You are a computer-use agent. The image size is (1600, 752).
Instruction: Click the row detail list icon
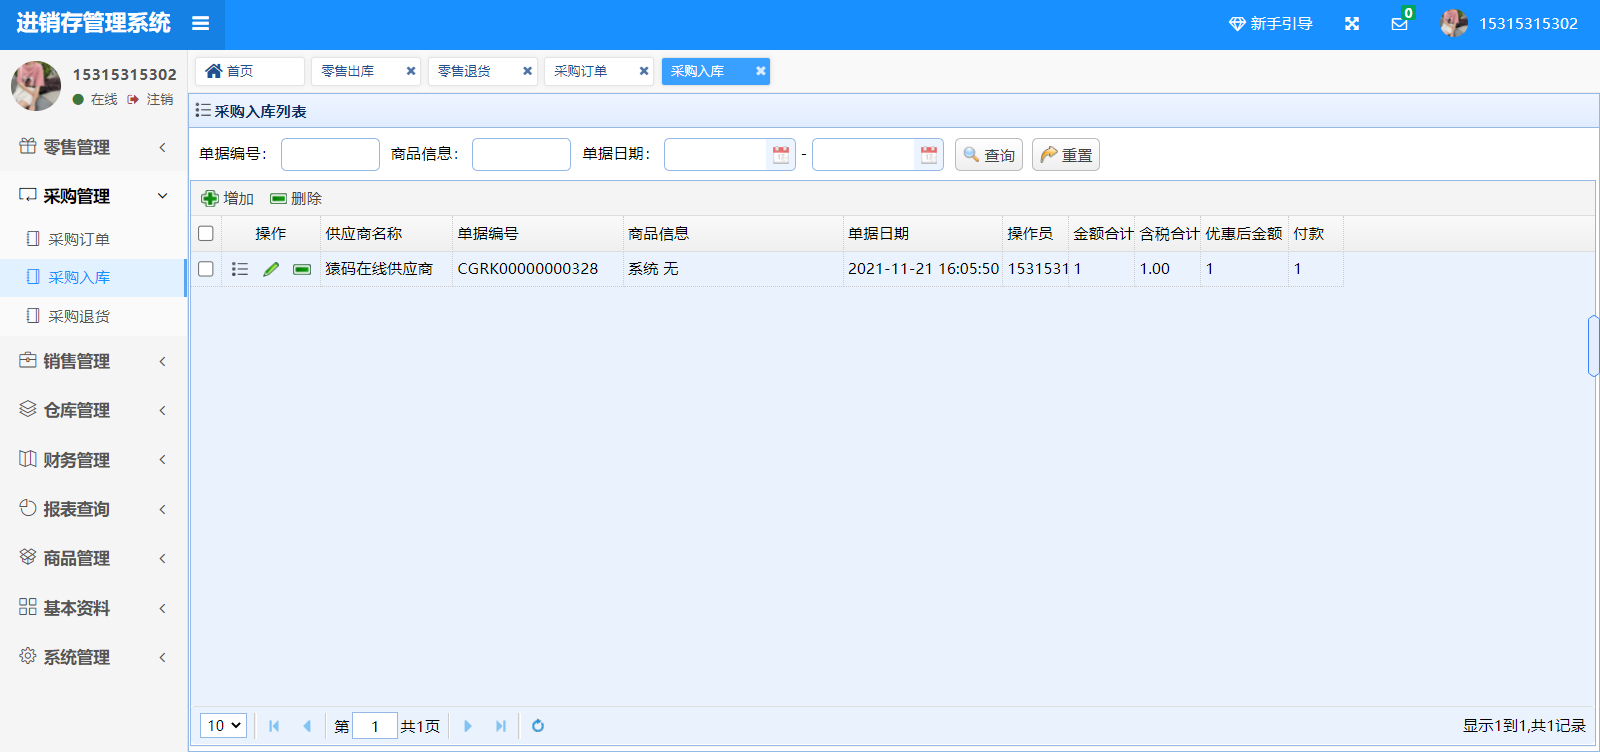240,269
